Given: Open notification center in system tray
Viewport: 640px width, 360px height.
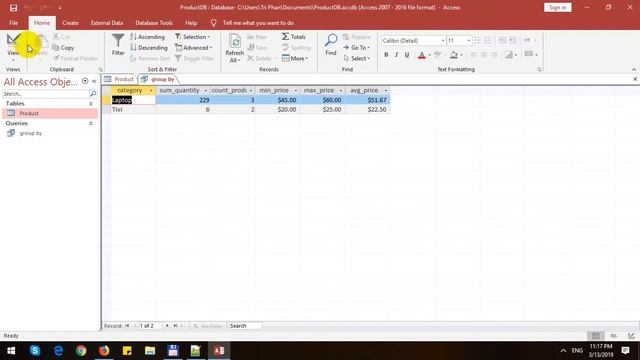Looking at the screenshot, I should [625, 351].
